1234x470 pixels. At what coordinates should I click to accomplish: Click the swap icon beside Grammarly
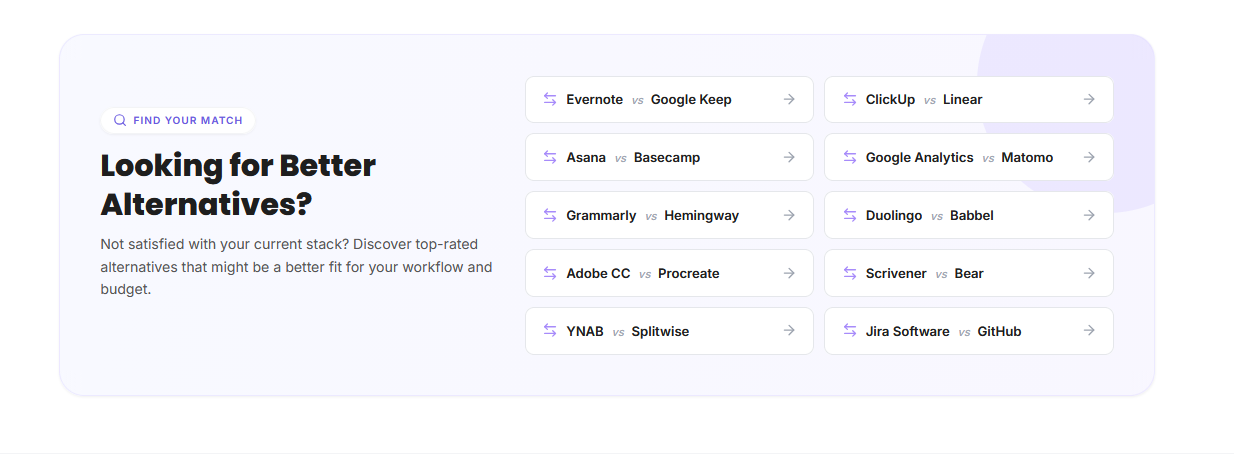(x=550, y=215)
